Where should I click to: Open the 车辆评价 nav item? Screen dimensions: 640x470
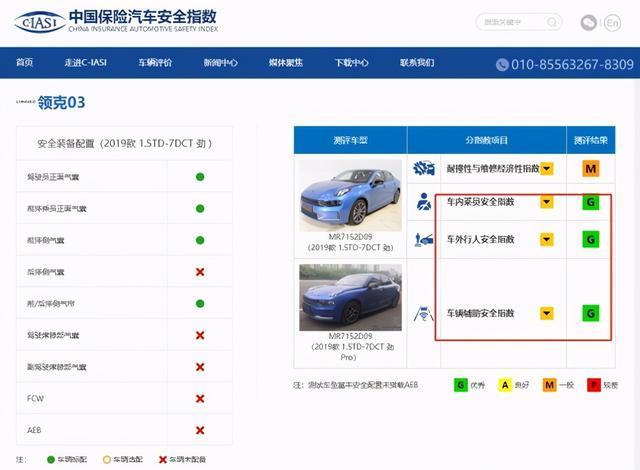coord(155,62)
